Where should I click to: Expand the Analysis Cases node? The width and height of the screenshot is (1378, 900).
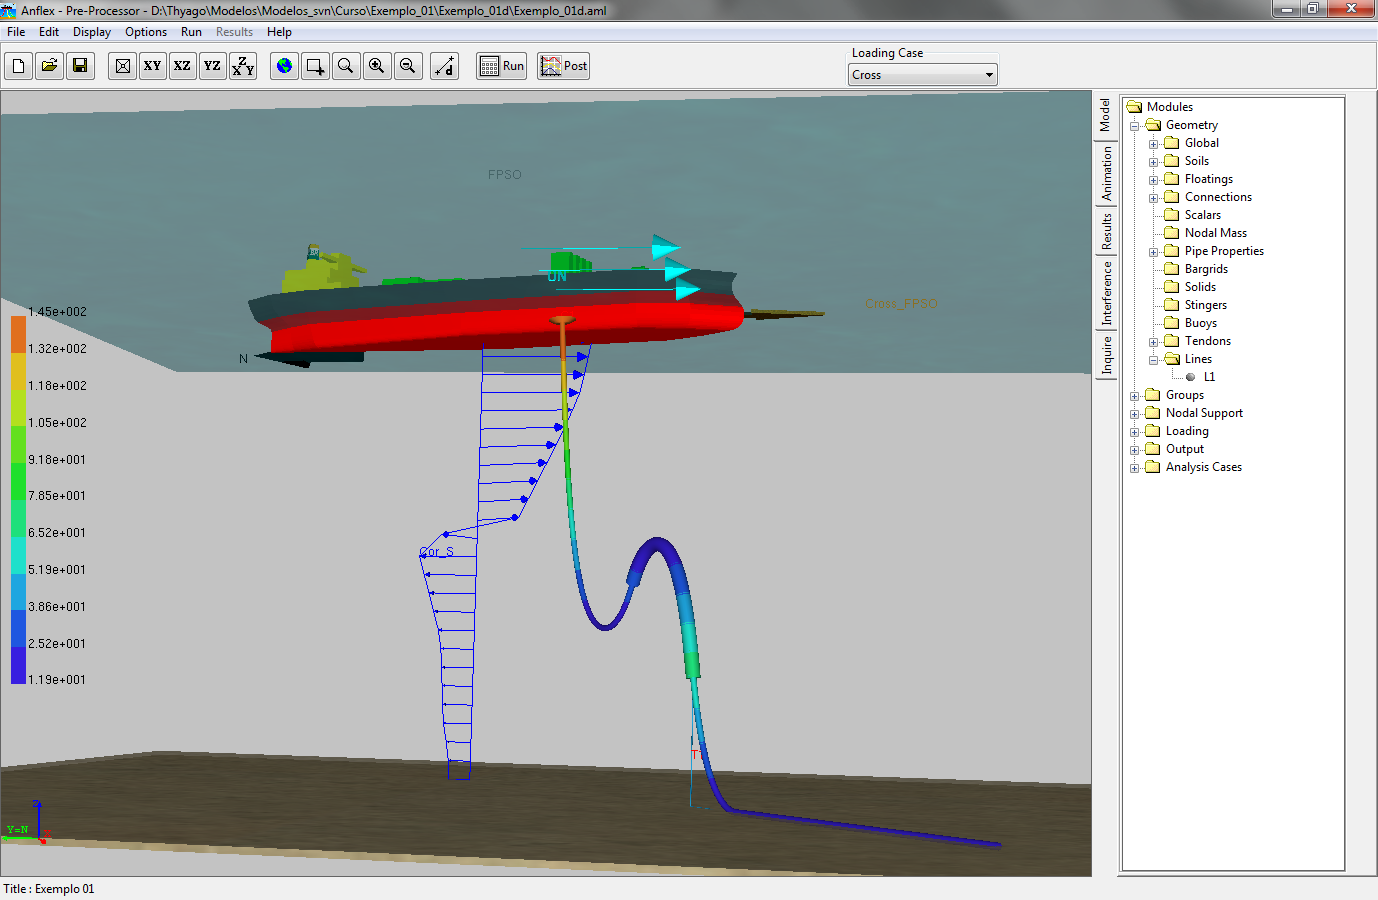[1134, 468]
